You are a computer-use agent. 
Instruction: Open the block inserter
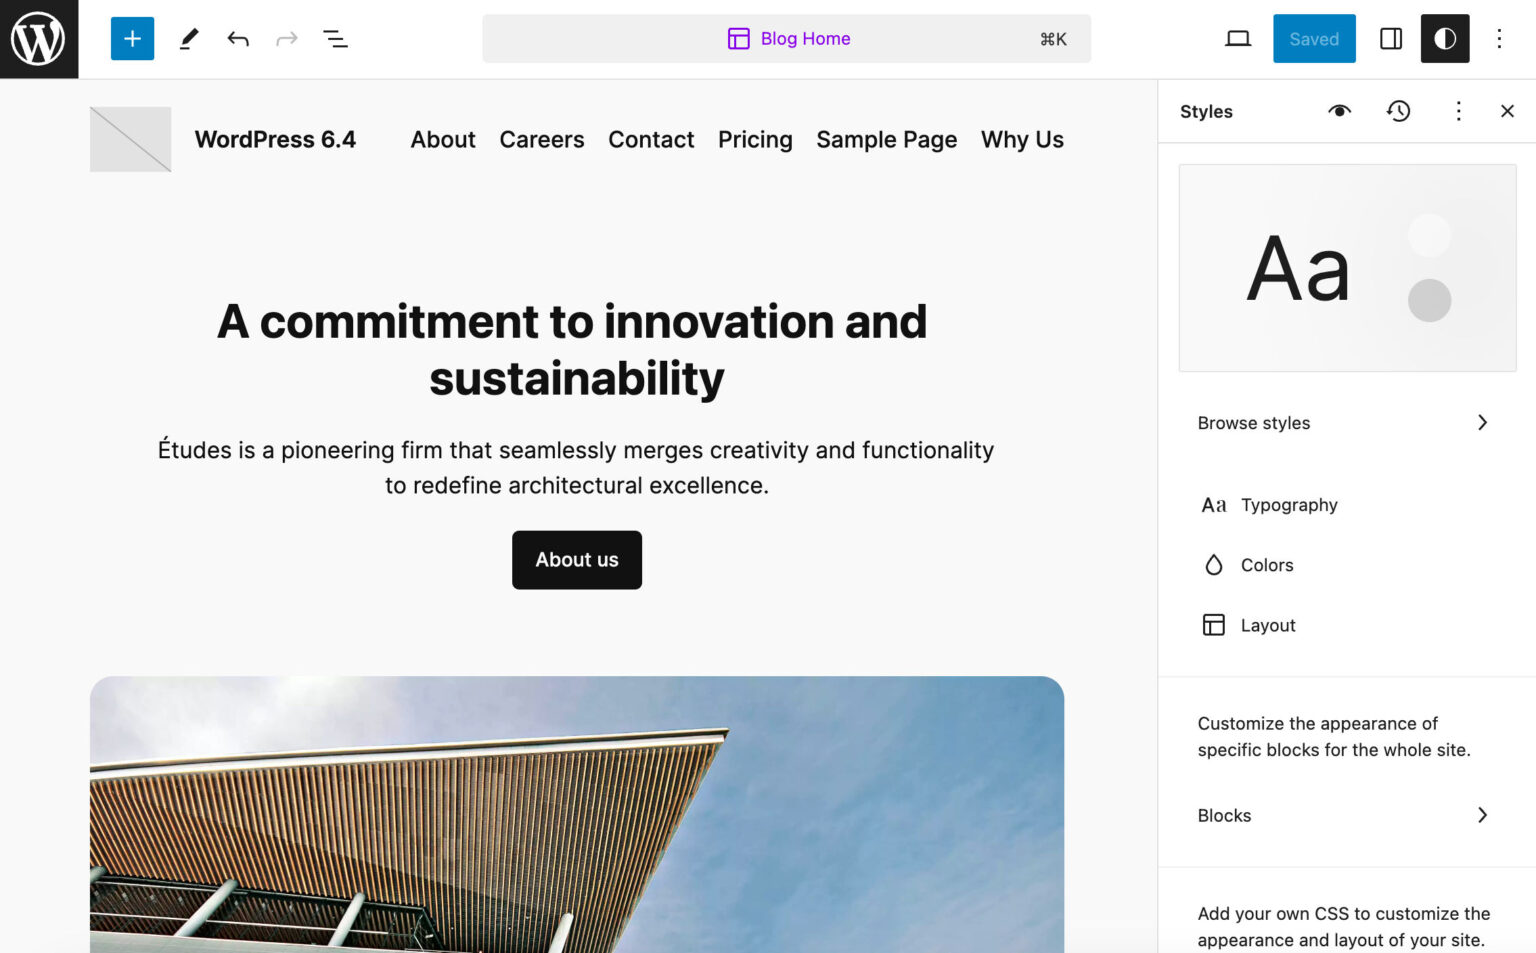(132, 38)
